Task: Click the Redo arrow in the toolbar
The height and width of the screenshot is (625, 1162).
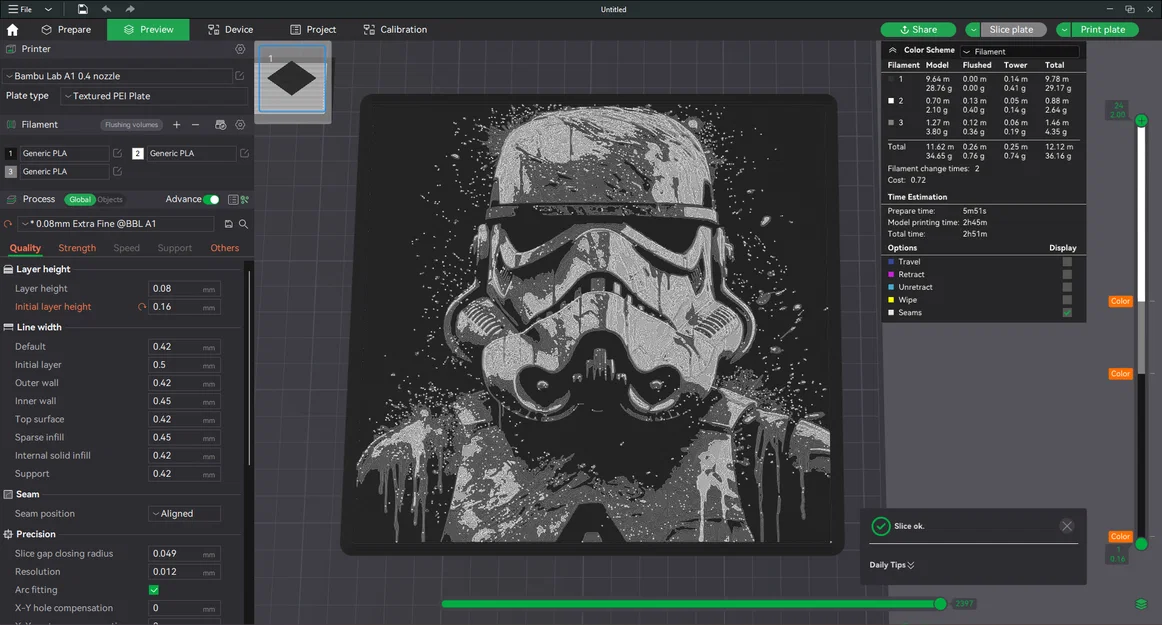Action: [x=130, y=8]
